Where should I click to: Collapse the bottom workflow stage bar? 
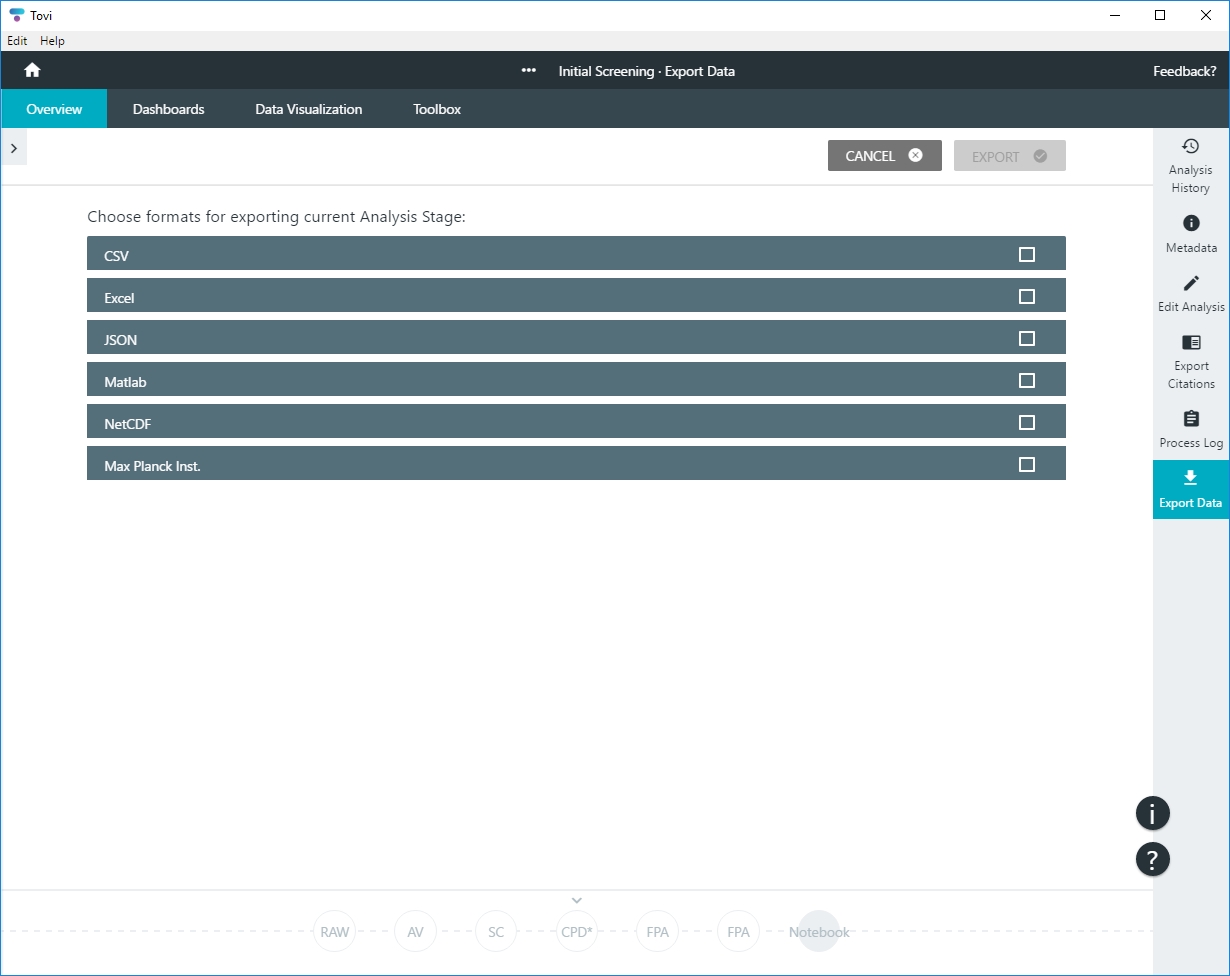(x=577, y=901)
